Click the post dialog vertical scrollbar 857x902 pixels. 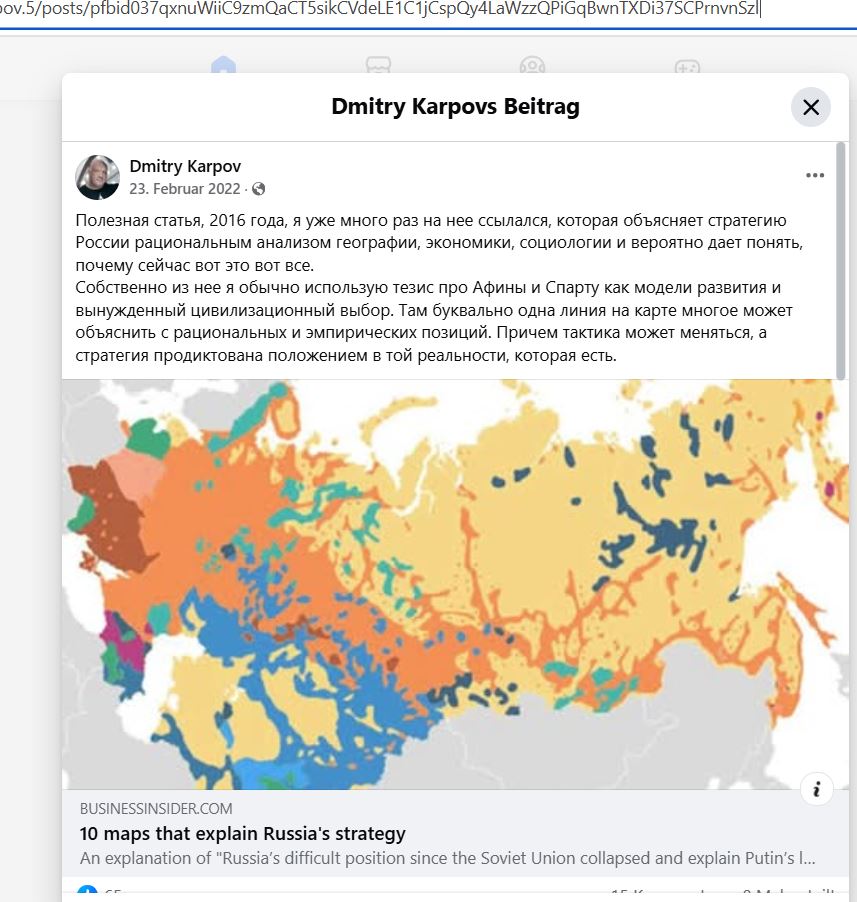(x=841, y=261)
